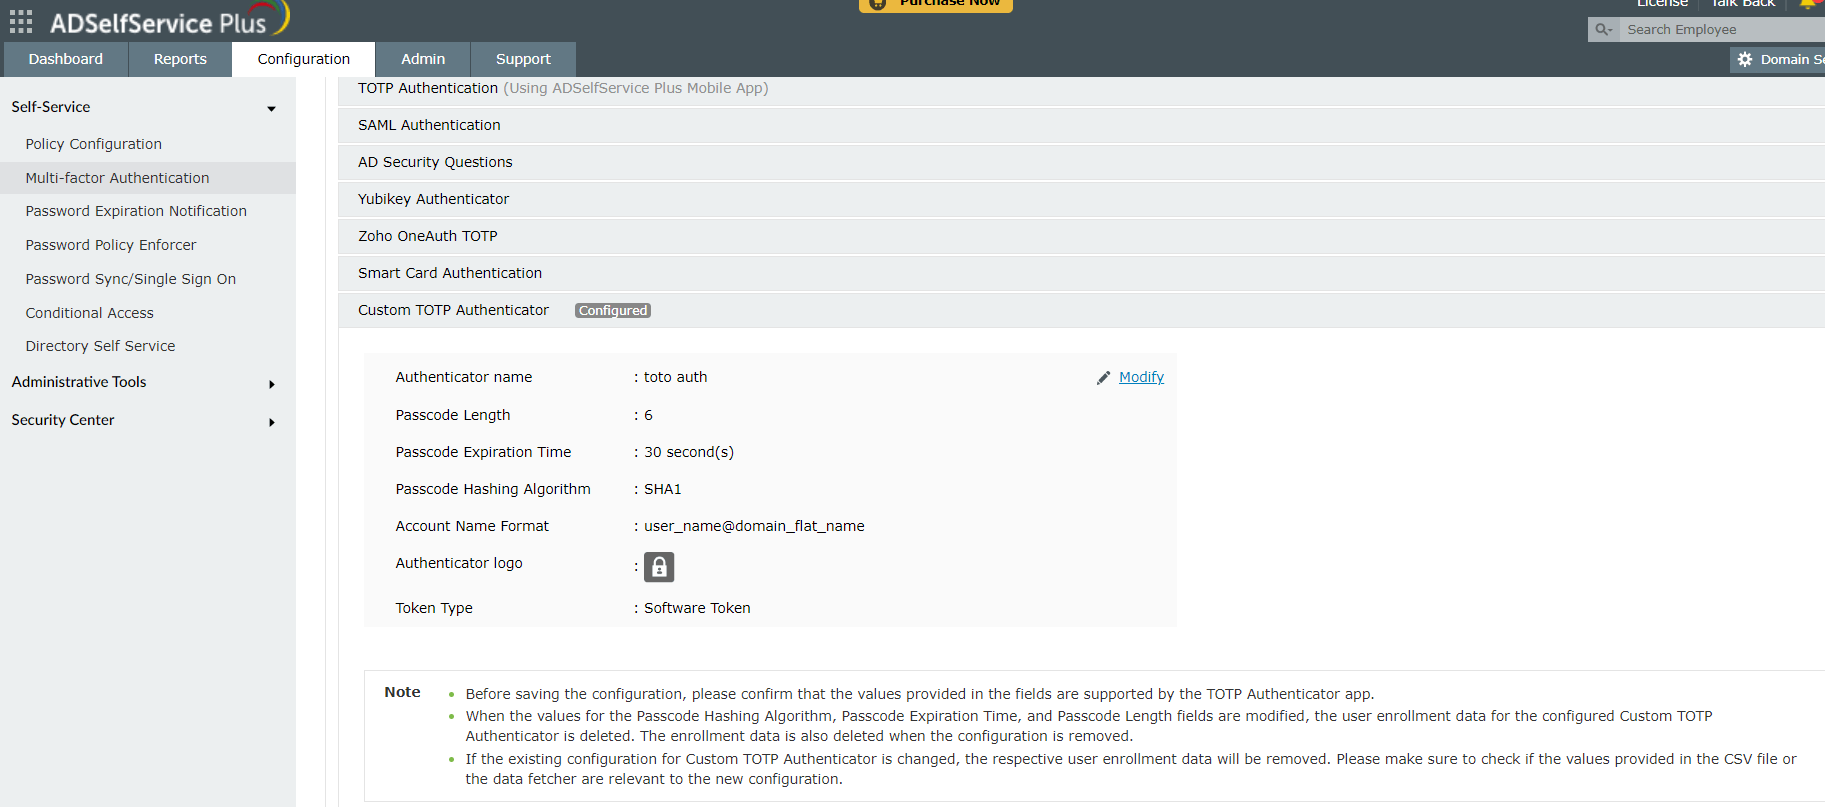Image resolution: width=1825 pixels, height=807 pixels.
Task: Click the "Passcode Hashing Algorithm" label
Action: coord(493,489)
